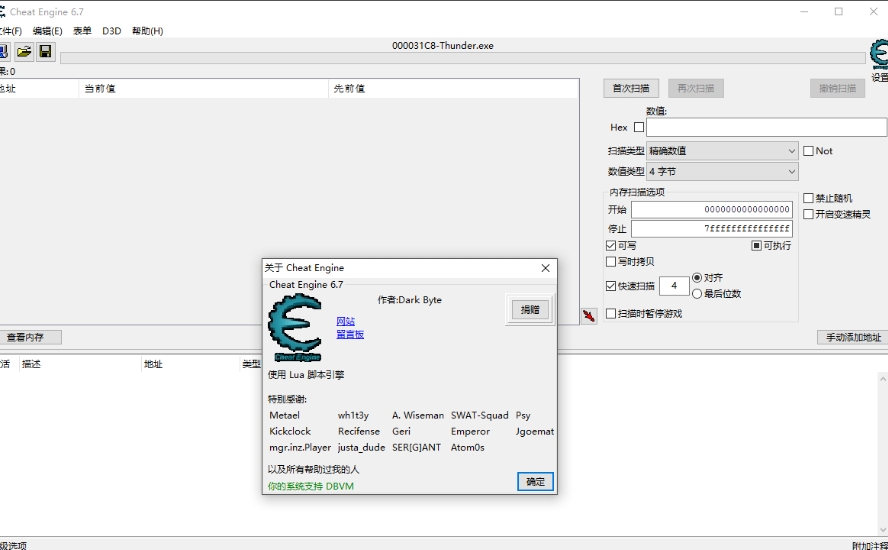Screen dimensions: 888x550
Task: Click the Cheat Engine settings logo
Action: (880, 55)
